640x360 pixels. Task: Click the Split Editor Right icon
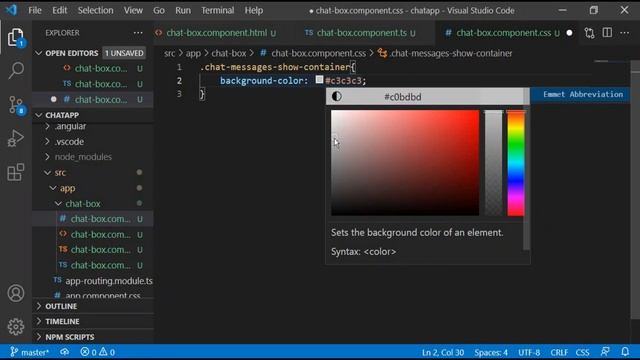coord(607,33)
